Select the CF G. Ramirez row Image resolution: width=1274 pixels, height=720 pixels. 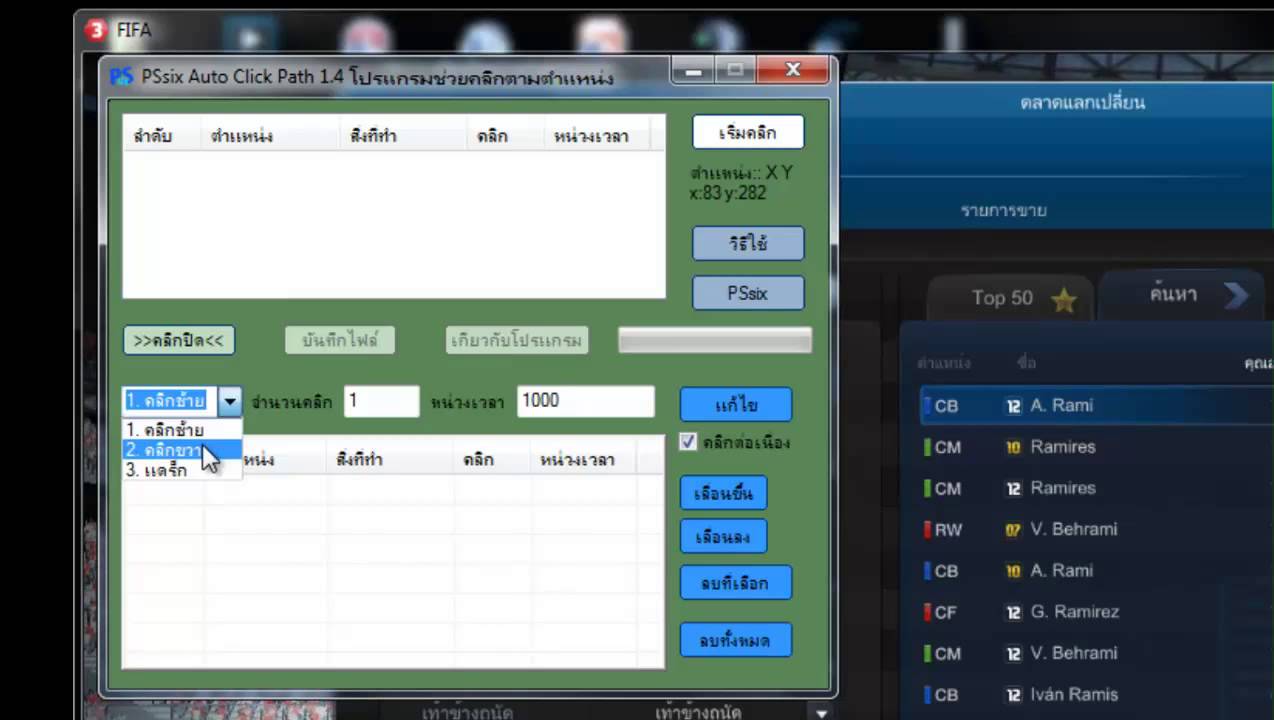(1097, 612)
